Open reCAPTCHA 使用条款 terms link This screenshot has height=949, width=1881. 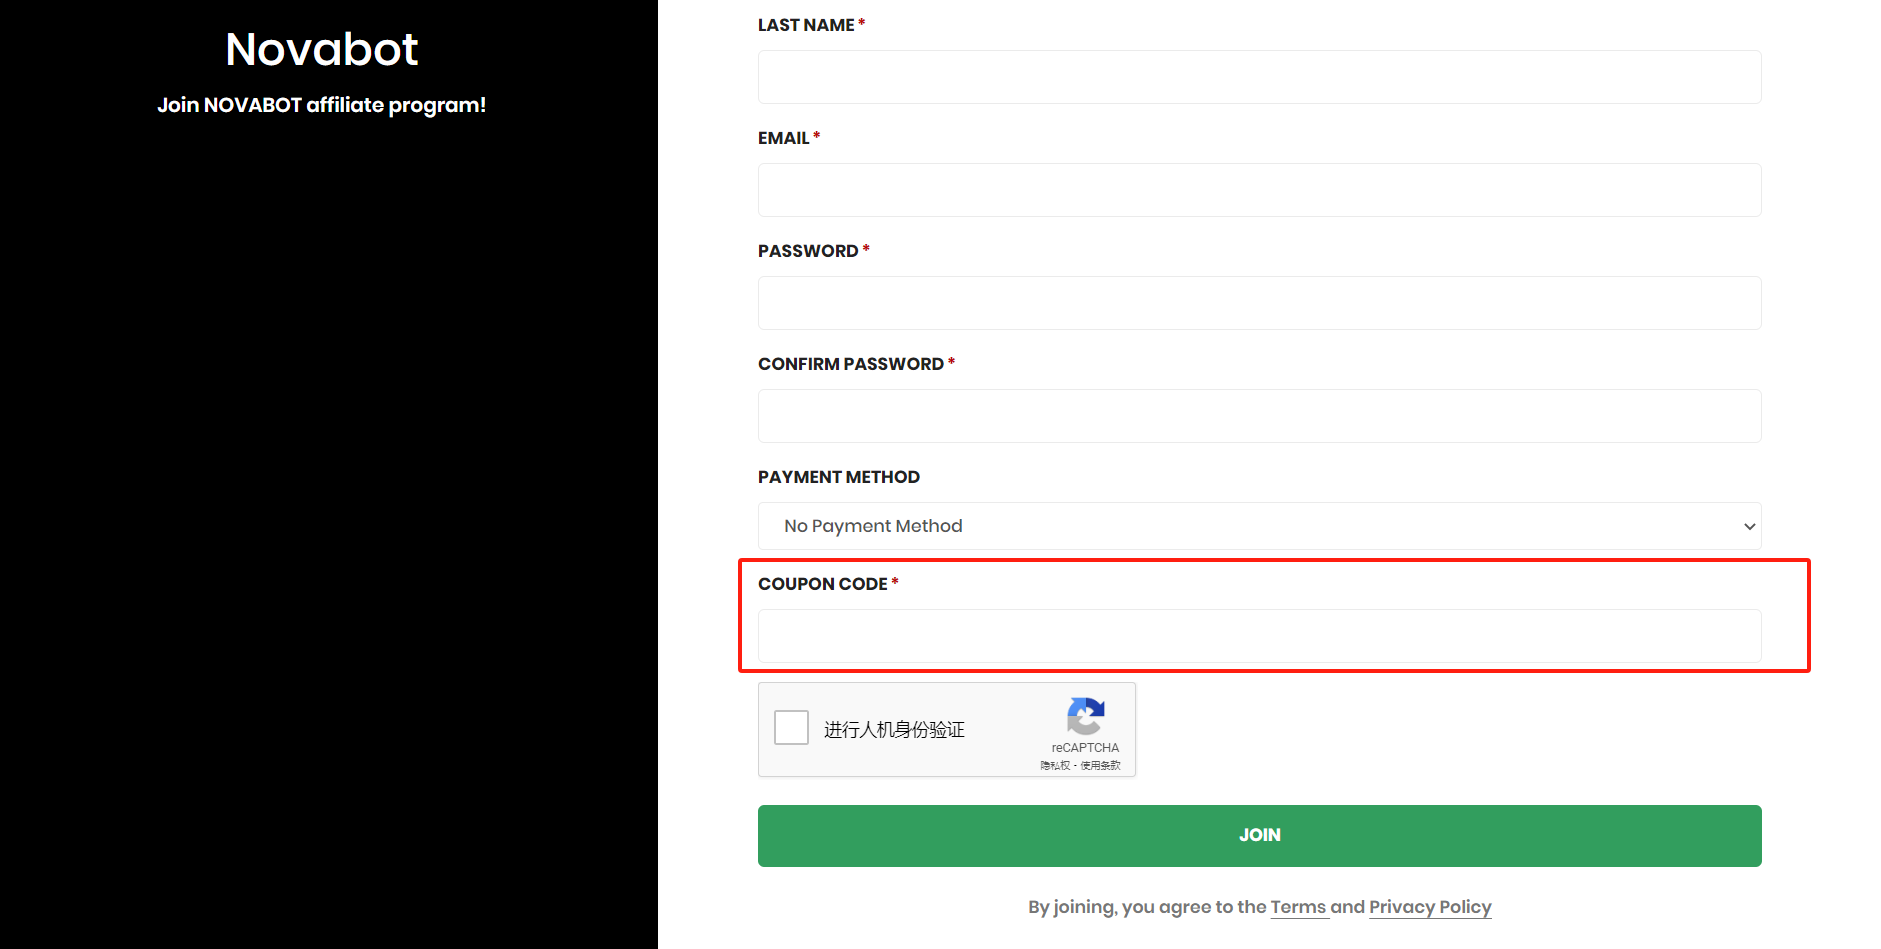pyautogui.click(x=1100, y=766)
